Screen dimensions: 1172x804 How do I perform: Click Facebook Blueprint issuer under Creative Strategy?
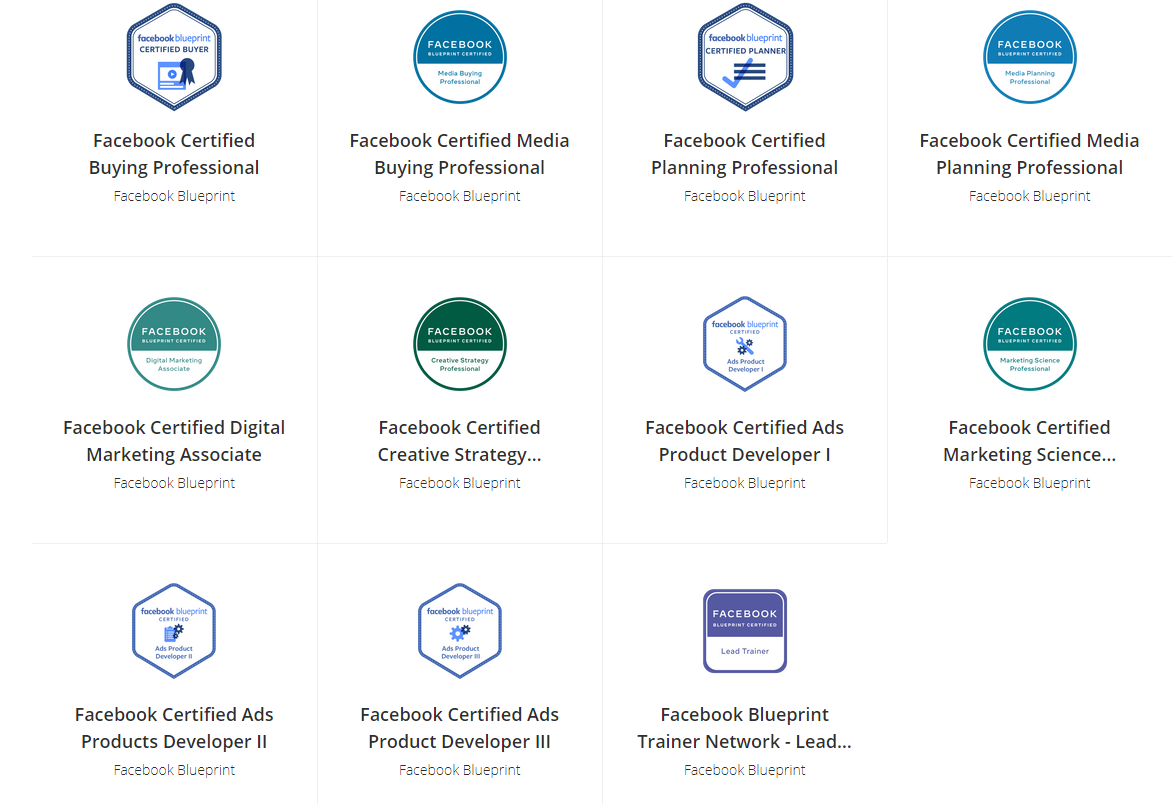[x=460, y=483]
